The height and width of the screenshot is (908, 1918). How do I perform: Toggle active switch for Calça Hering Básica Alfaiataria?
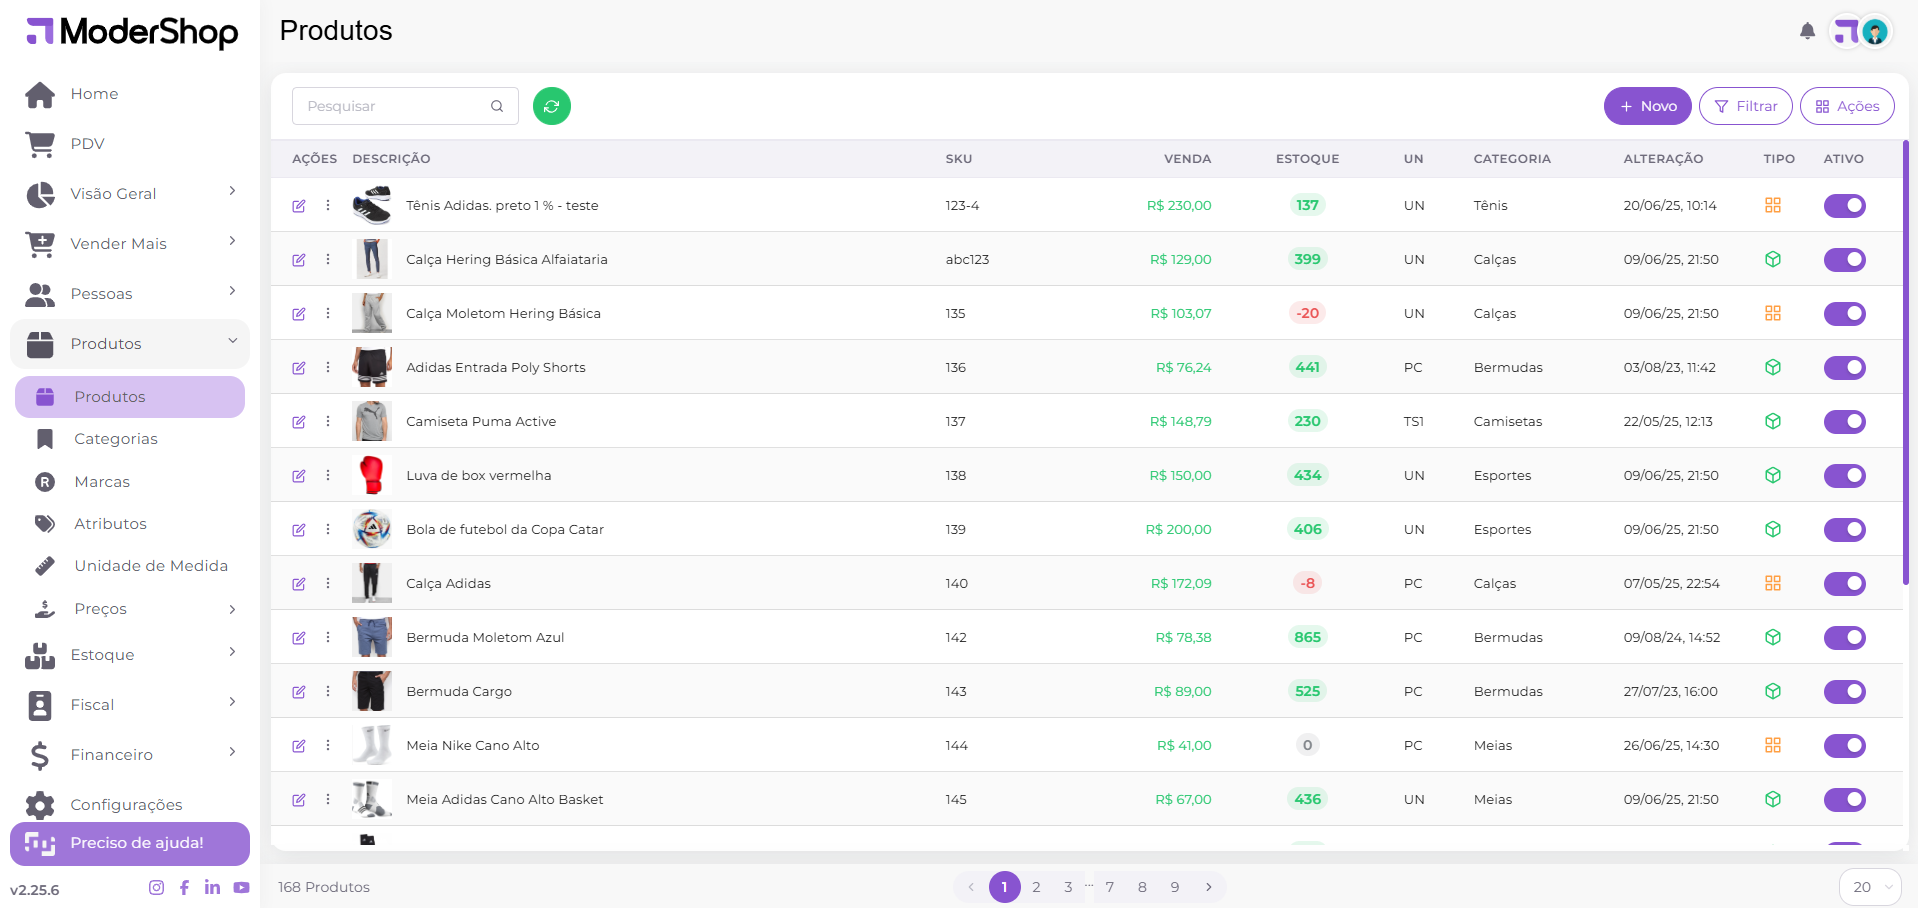click(1844, 260)
